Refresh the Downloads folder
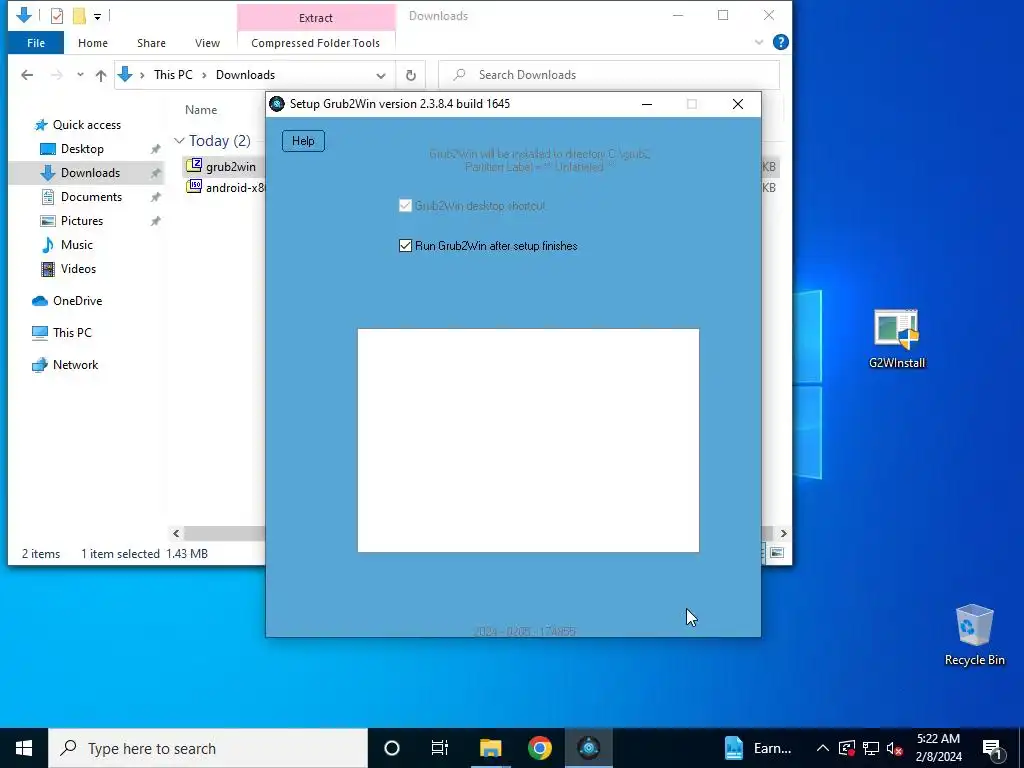The height and width of the screenshot is (768, 1024). (x=411, y=75)
